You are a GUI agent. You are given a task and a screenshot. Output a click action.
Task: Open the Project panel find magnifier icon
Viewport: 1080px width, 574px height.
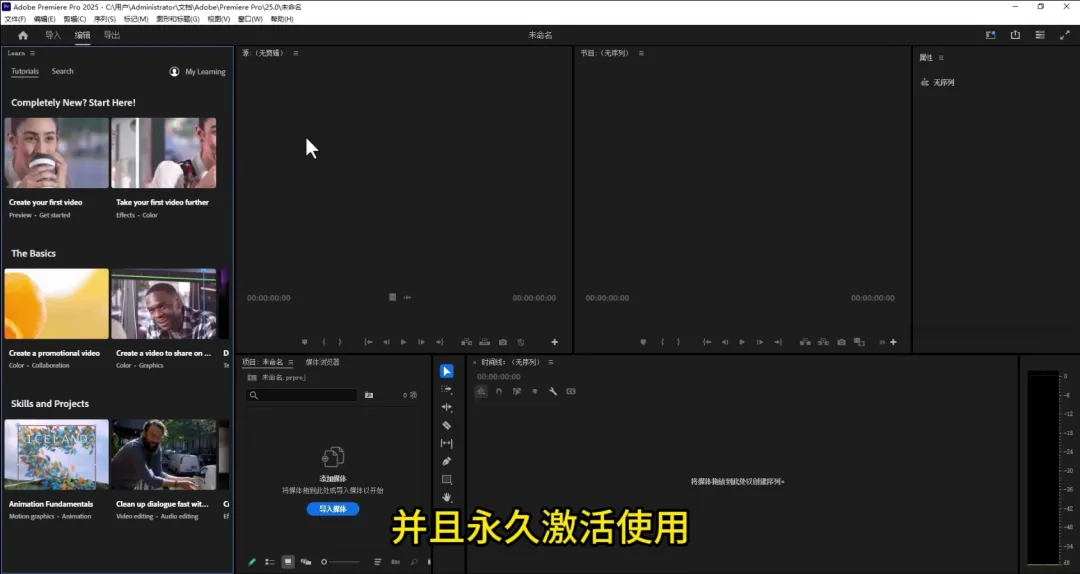point(414,562)
